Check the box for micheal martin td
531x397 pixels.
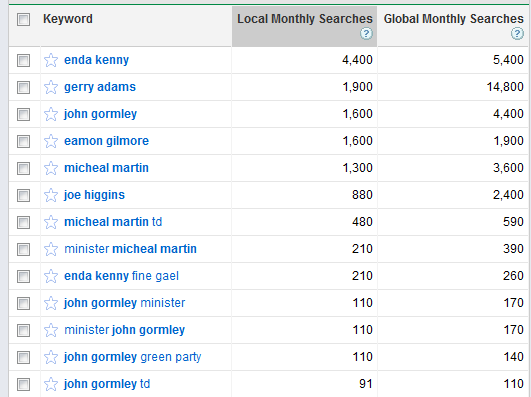click(24, 222)
